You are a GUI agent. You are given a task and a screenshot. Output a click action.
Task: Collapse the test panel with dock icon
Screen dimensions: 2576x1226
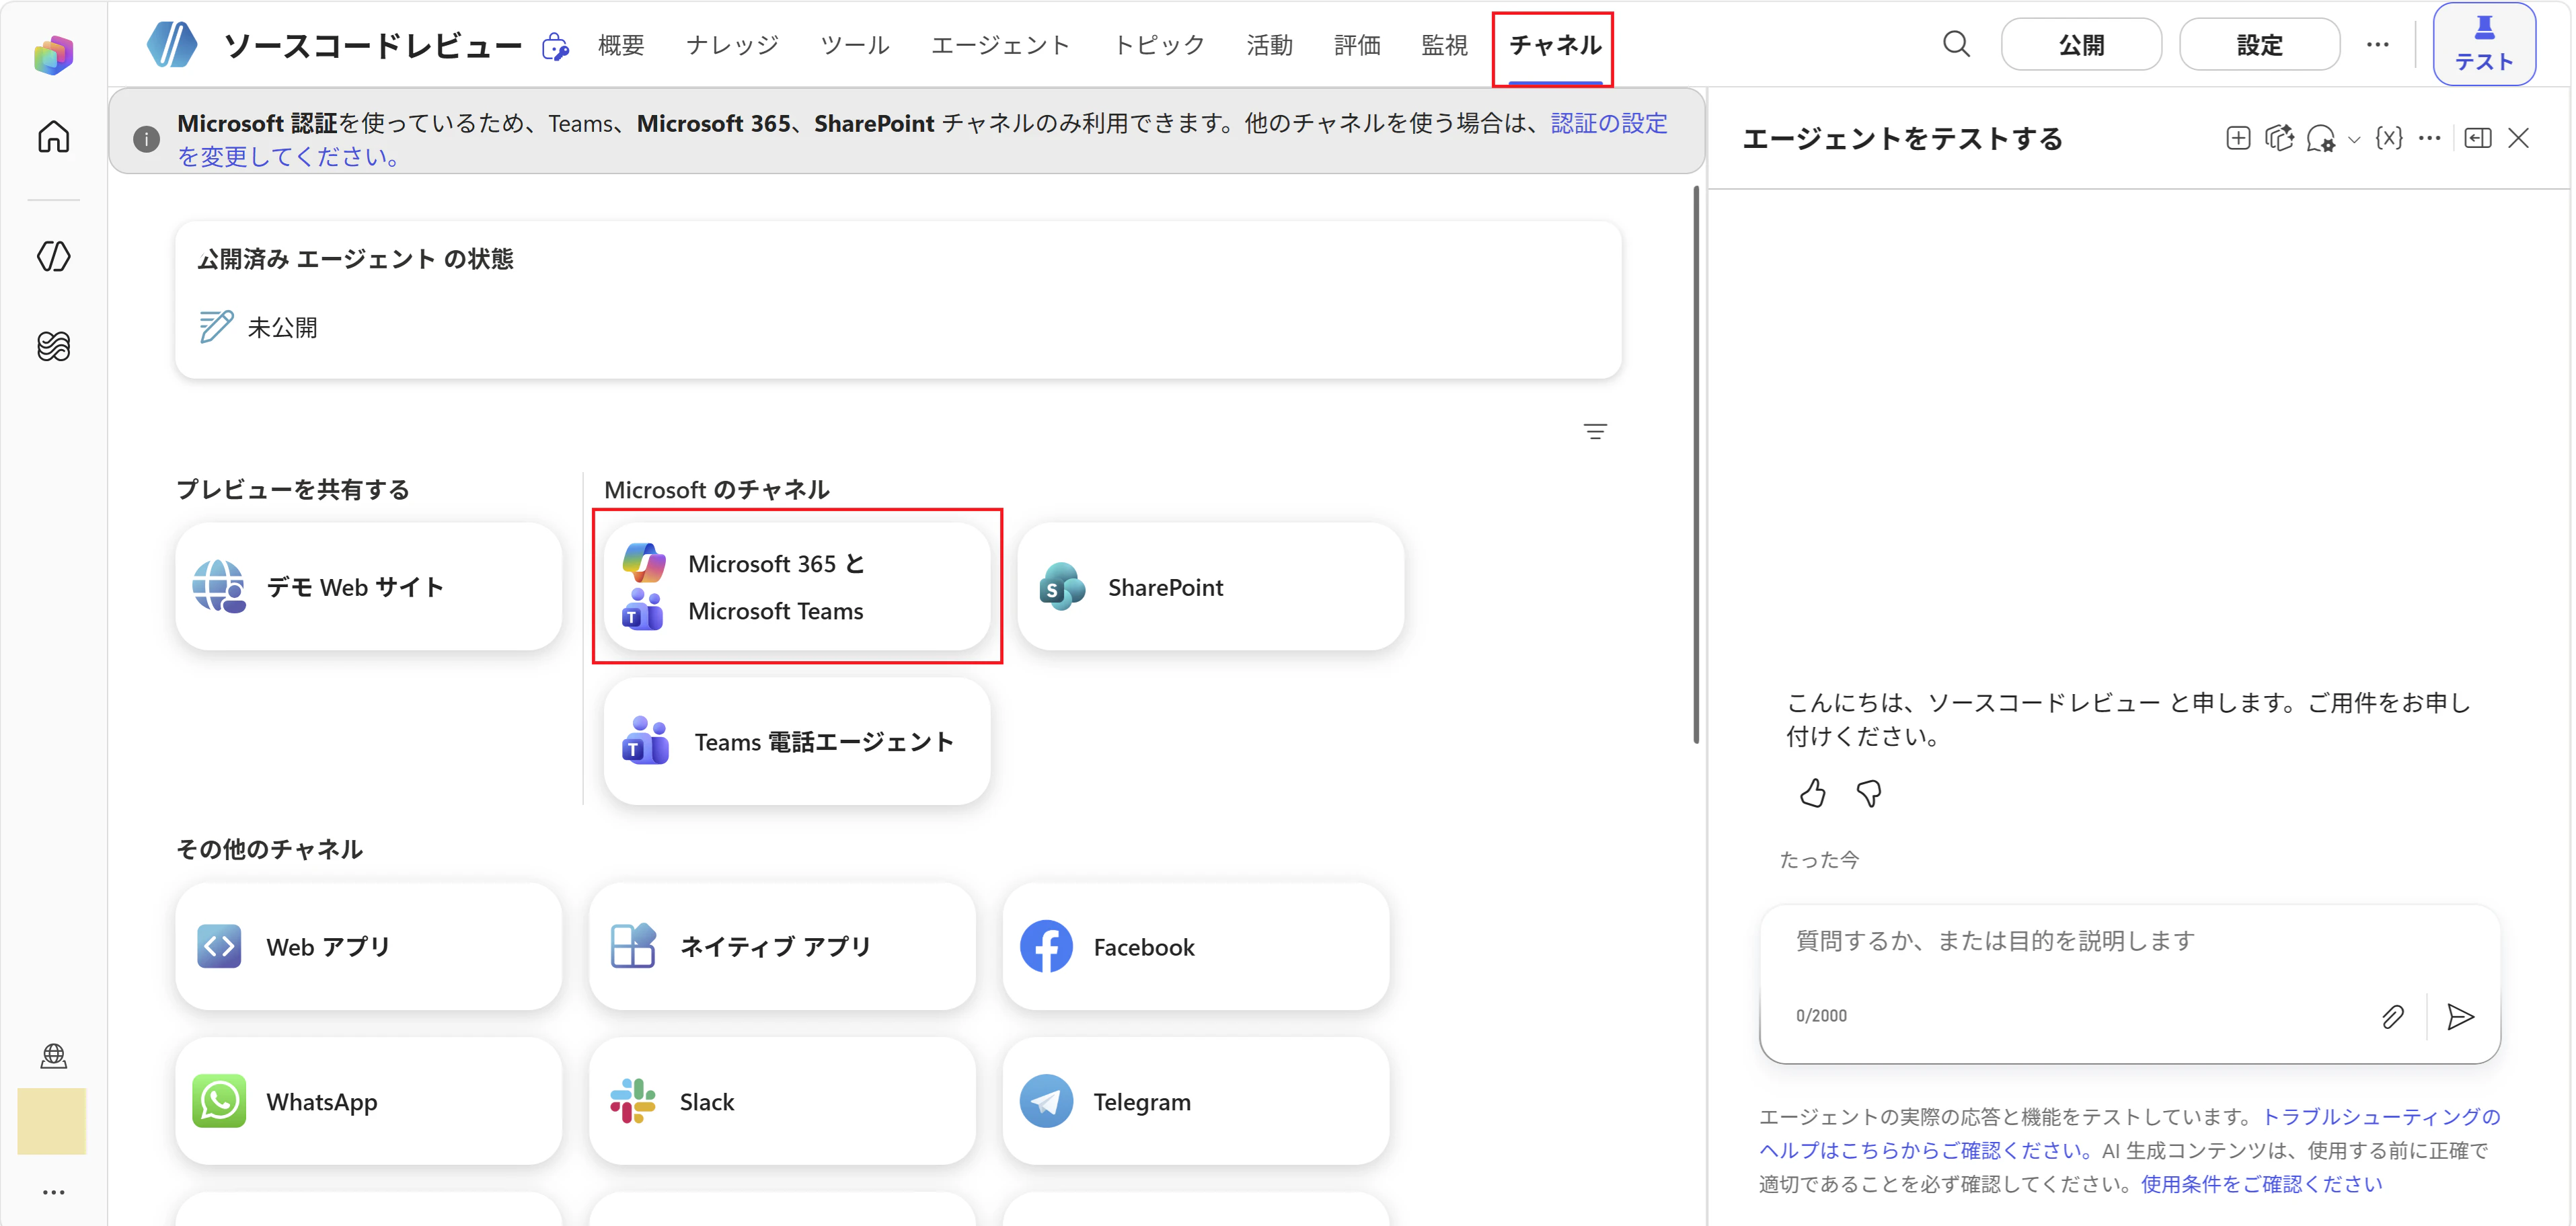(x=2478, y=138)
